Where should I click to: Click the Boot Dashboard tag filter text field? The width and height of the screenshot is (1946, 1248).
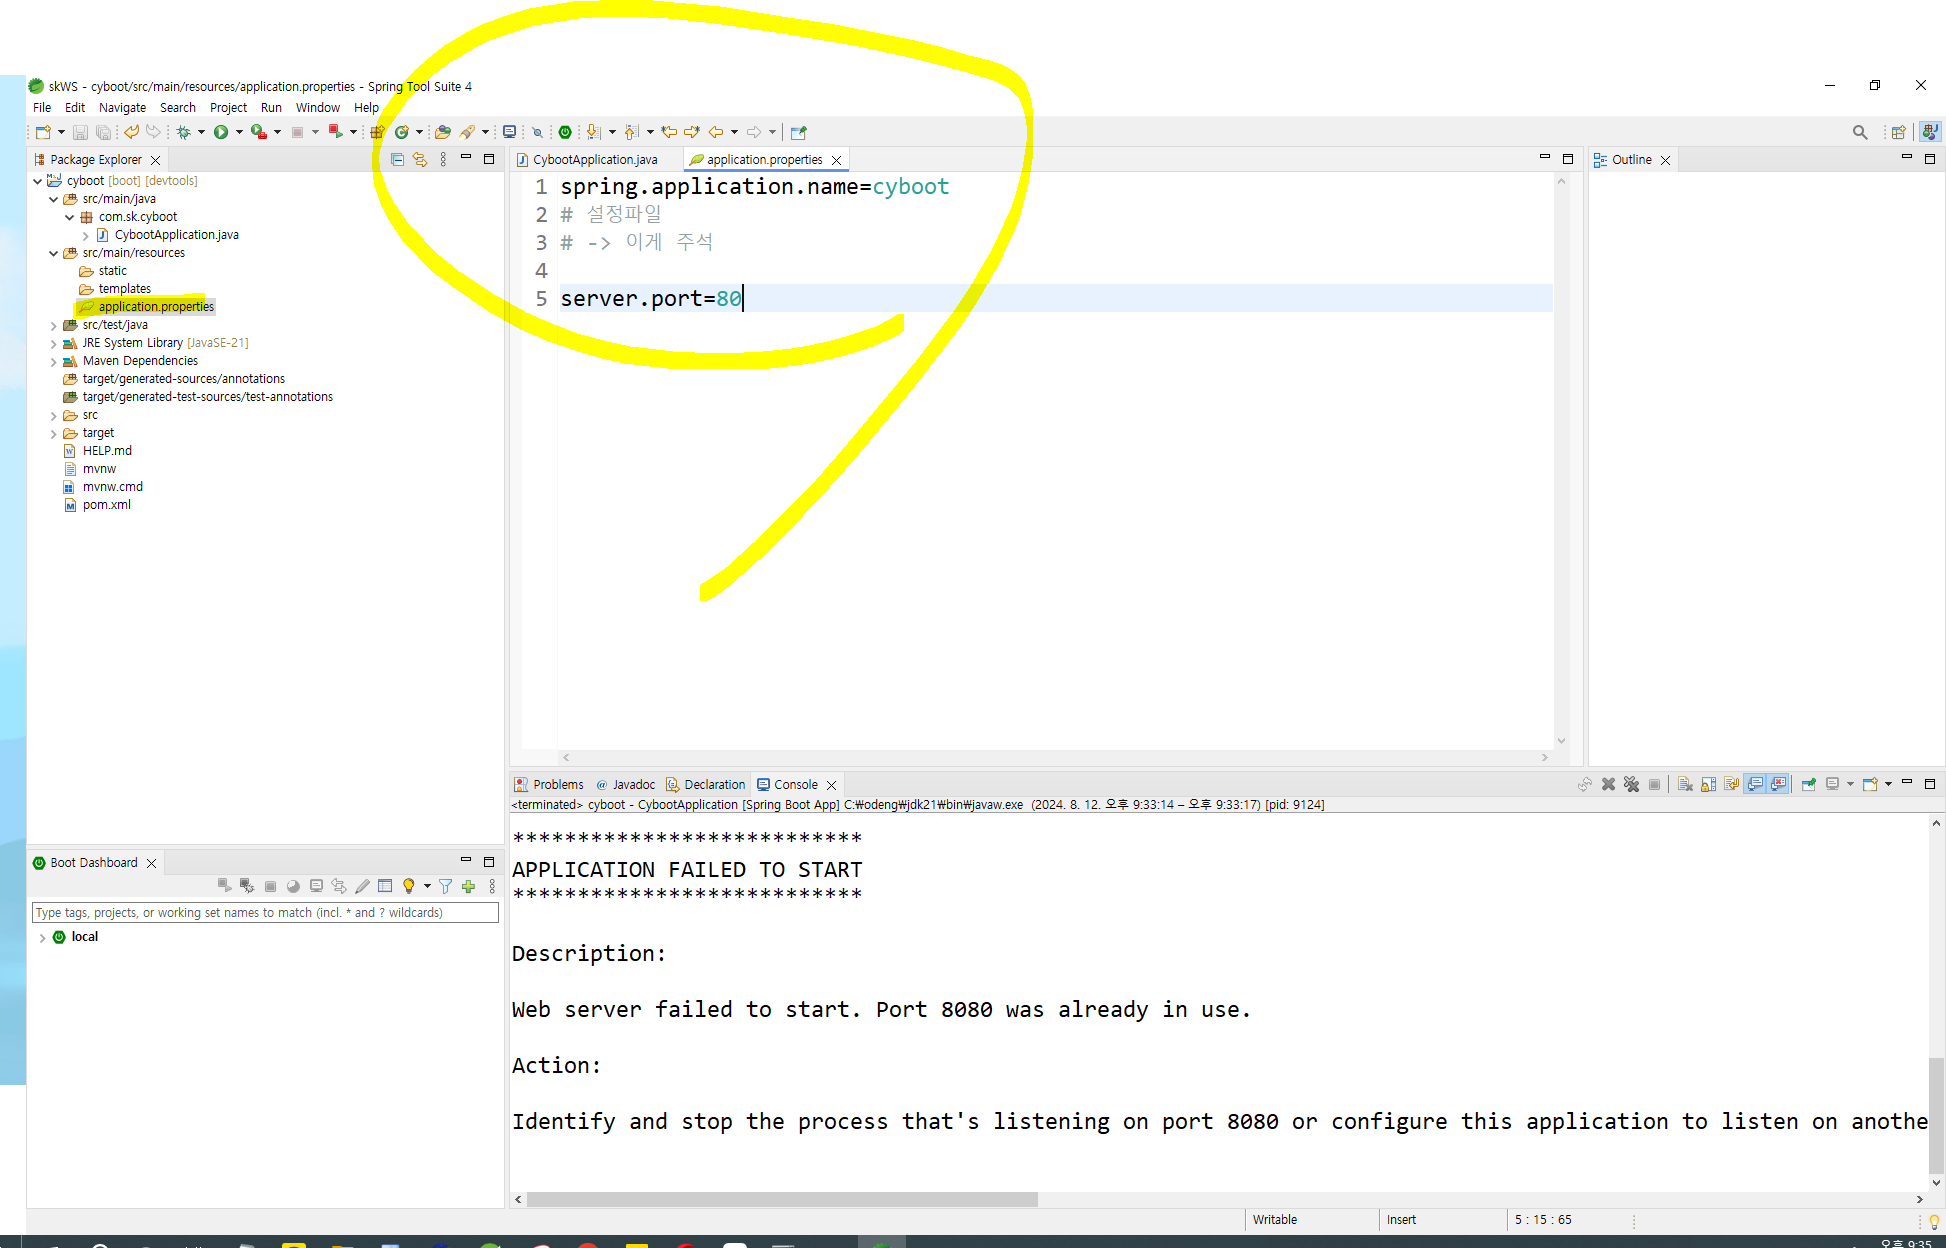(x=265, y=913)
